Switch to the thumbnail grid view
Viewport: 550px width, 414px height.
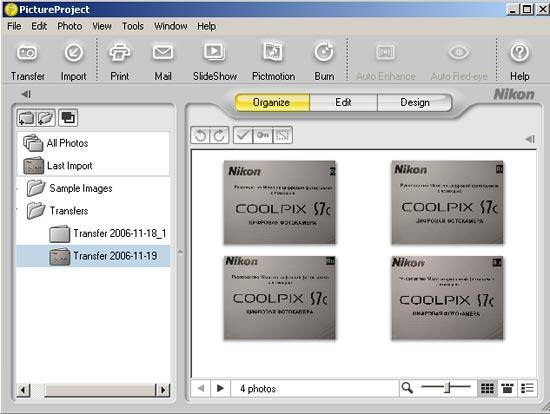(x=487, y=388)
